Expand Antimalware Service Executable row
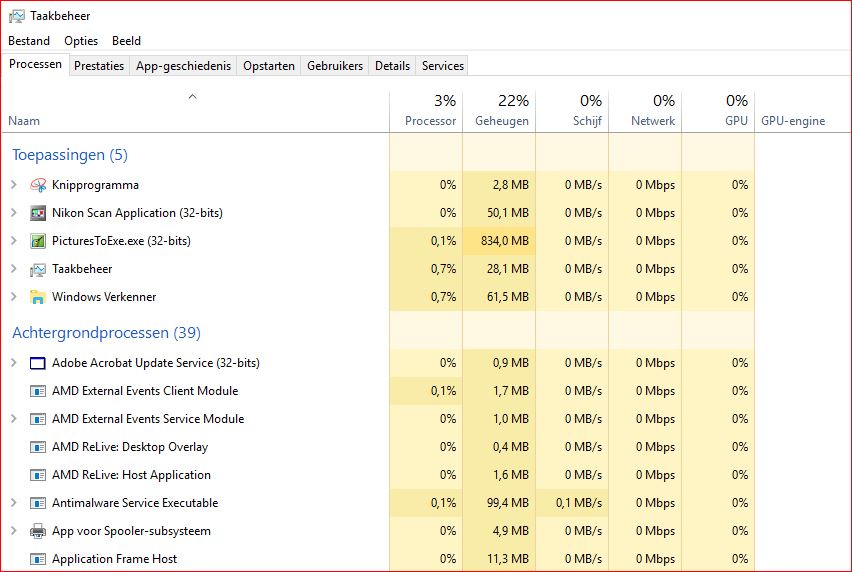852x572 pixels. click(x=14, y=503)
